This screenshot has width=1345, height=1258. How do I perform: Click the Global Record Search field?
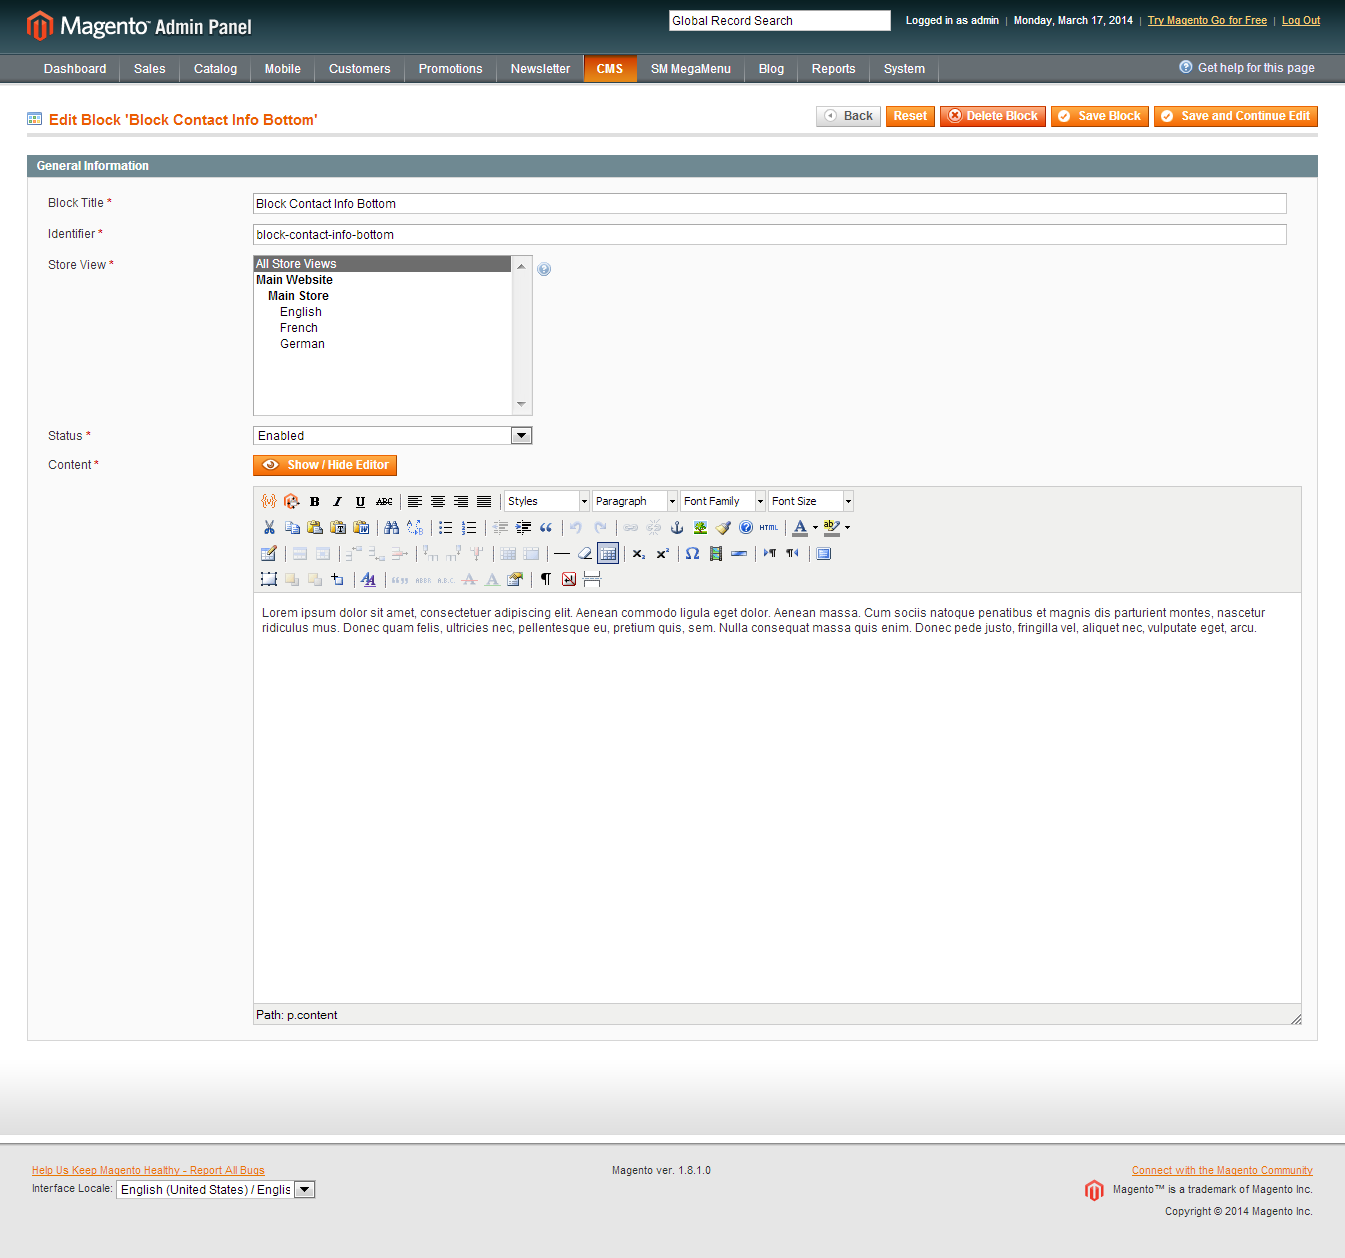click(780, 21)
